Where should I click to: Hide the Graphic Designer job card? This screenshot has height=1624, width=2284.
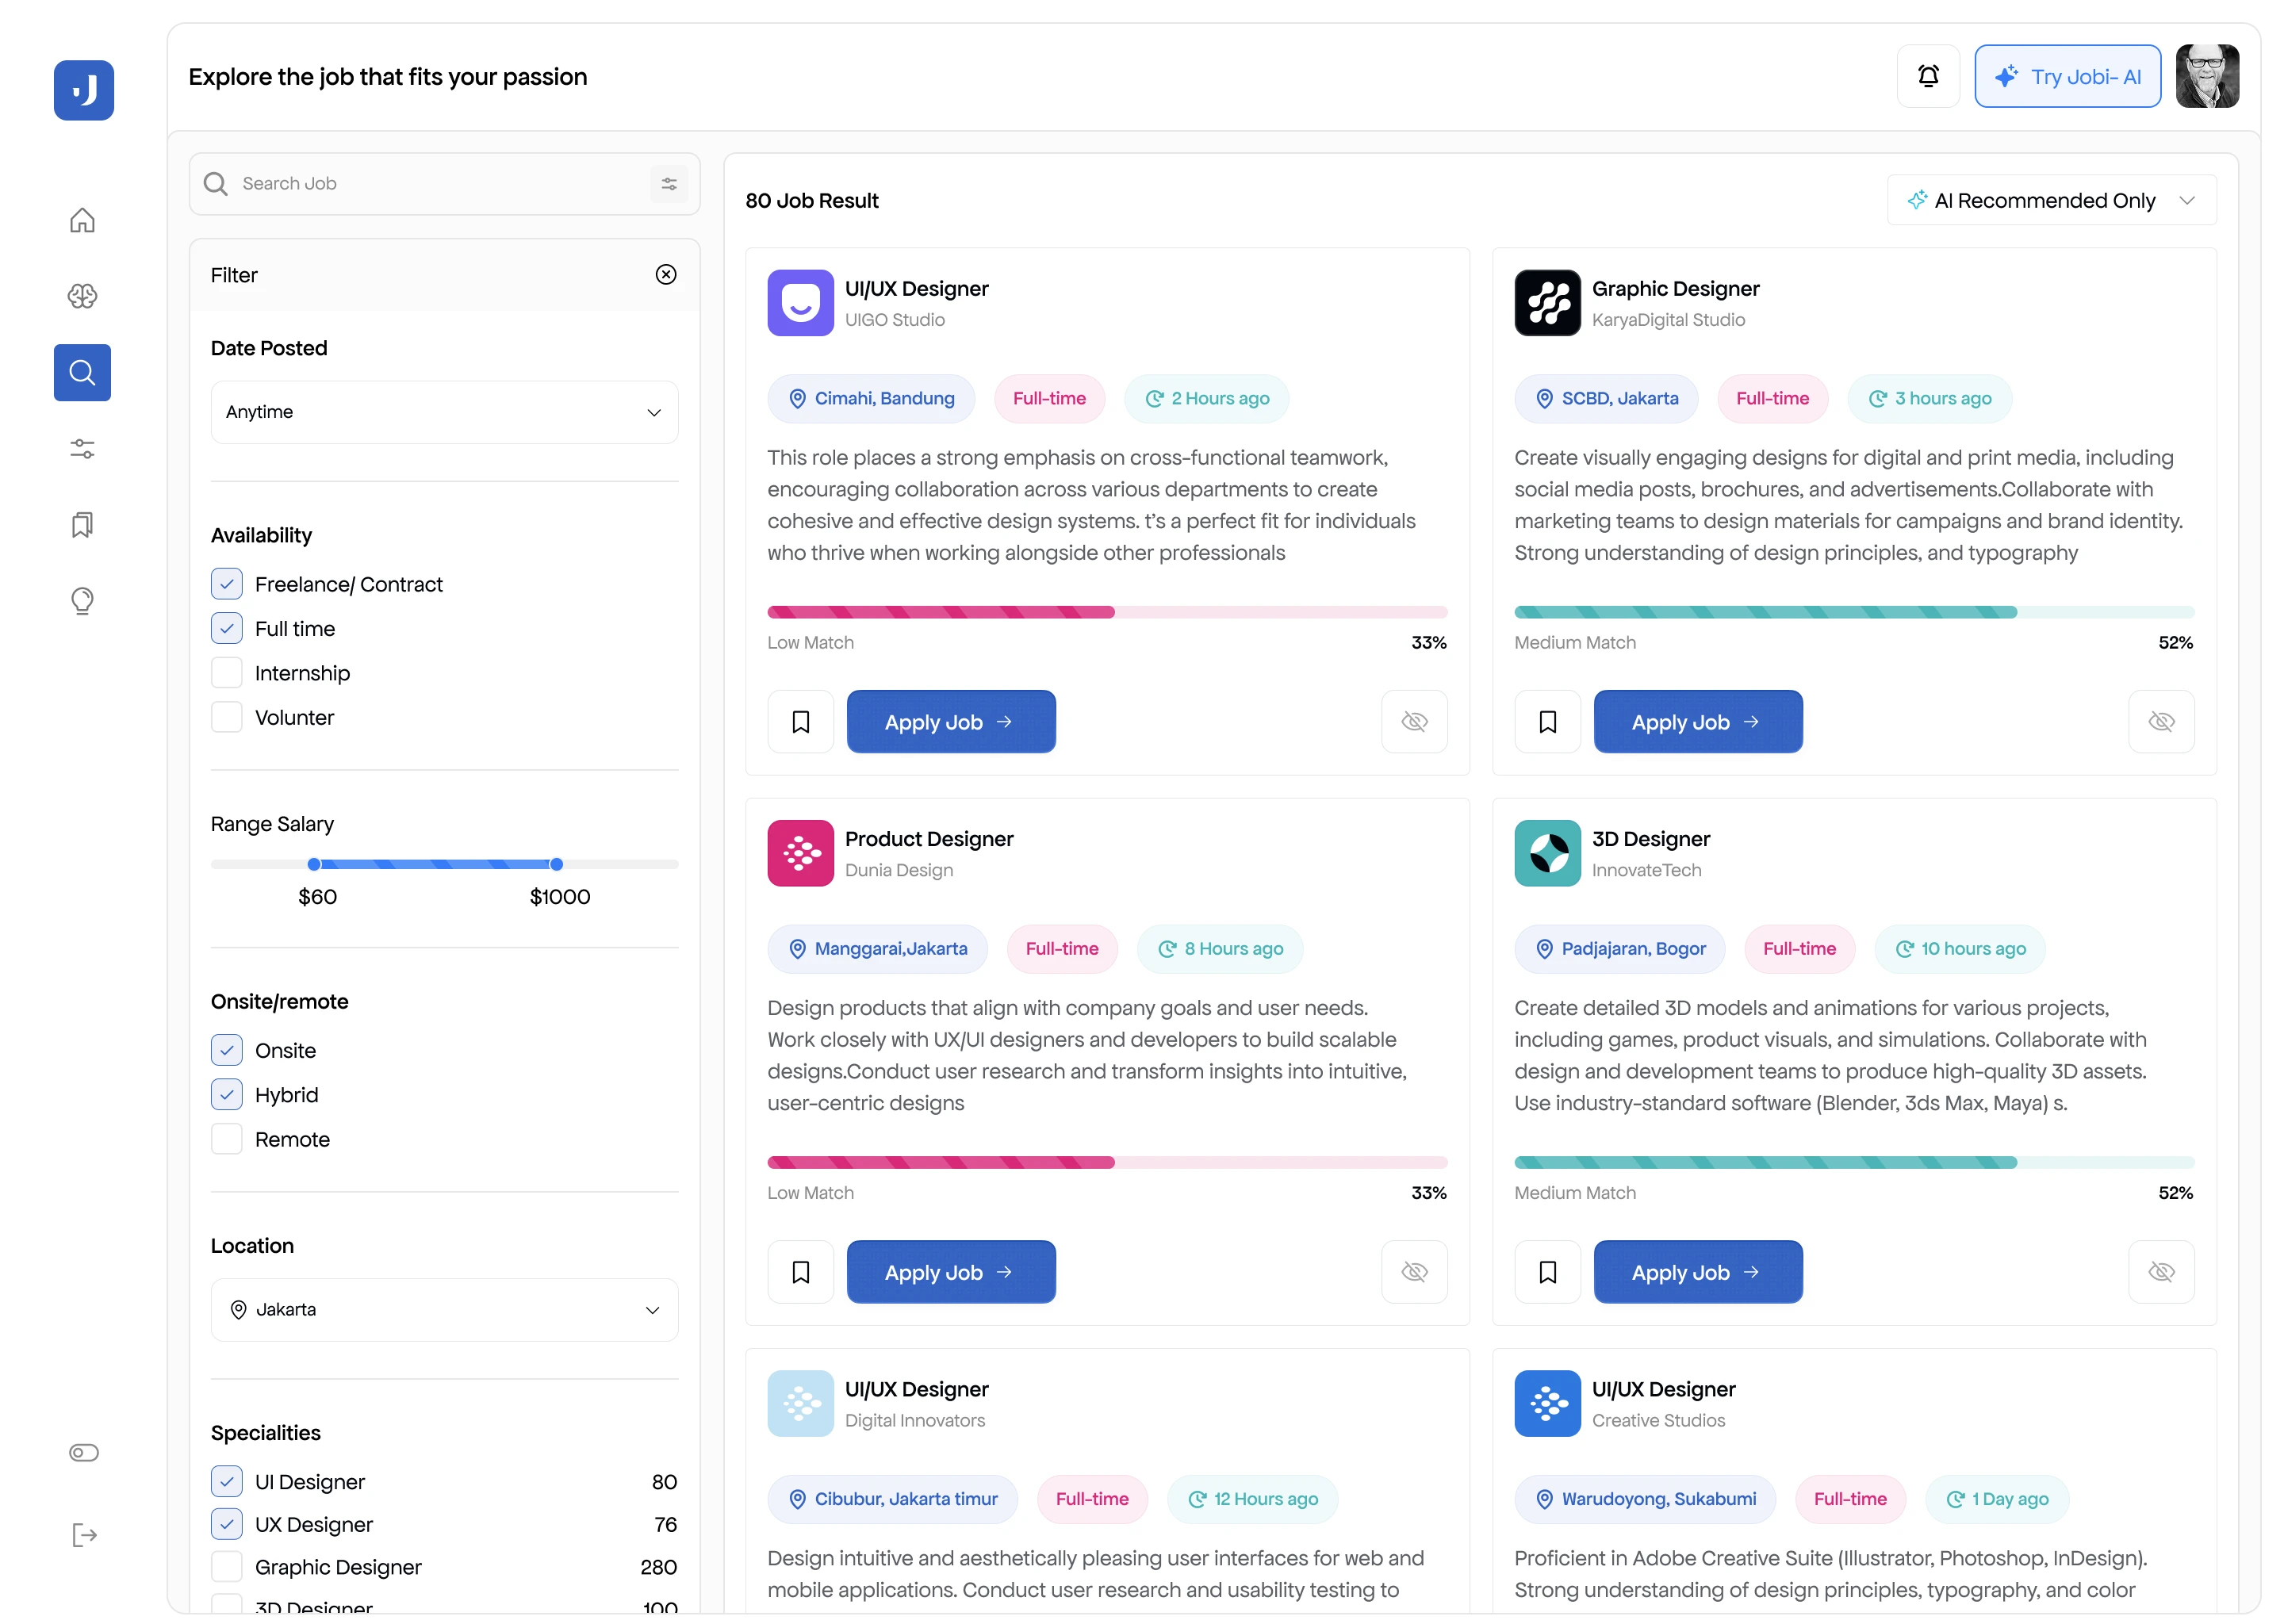click(2160, 721)
